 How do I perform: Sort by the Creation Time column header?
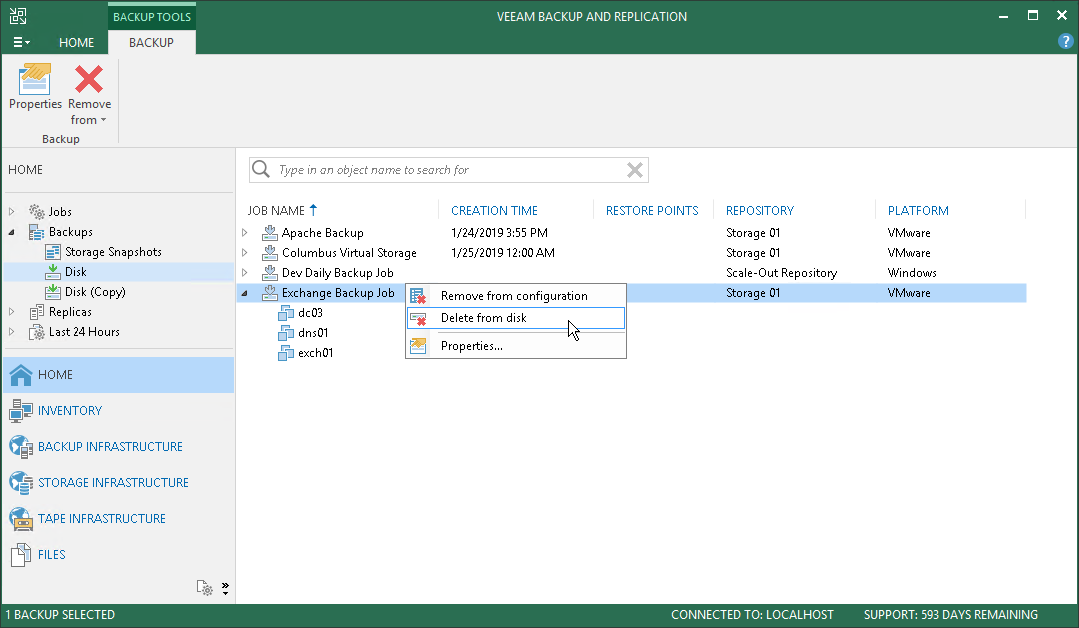494,211
